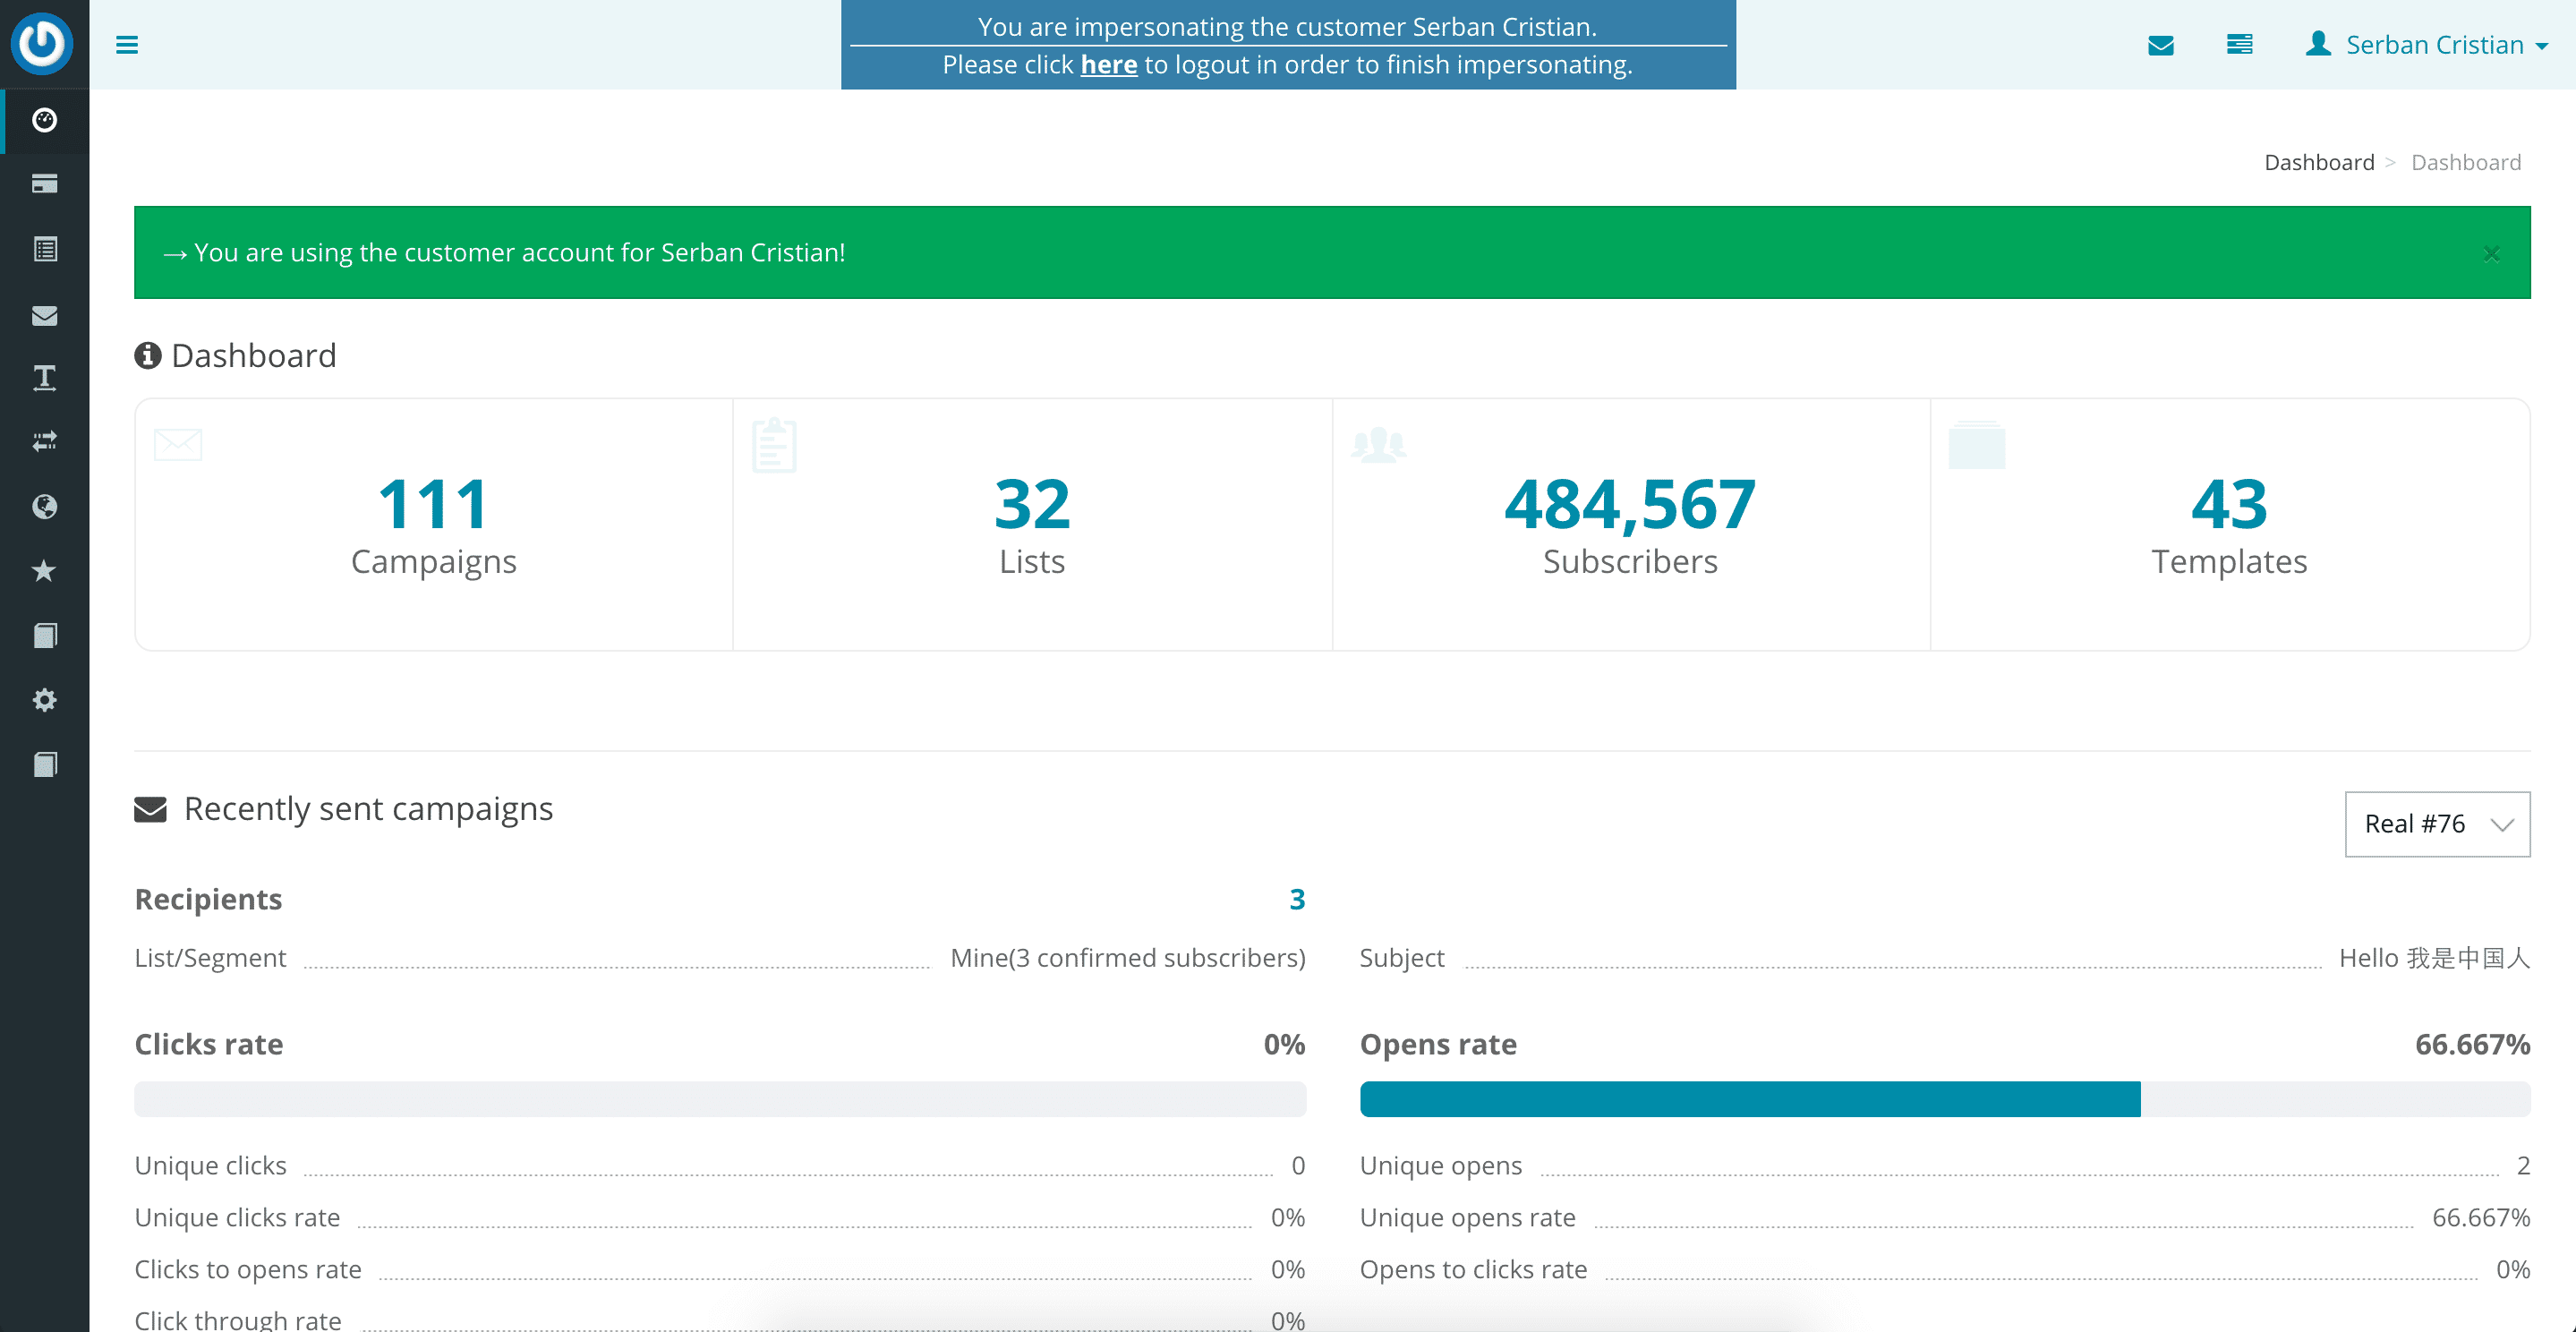
Task: Click the Dashboard breadcrumb link
Action: point(2318,162)
